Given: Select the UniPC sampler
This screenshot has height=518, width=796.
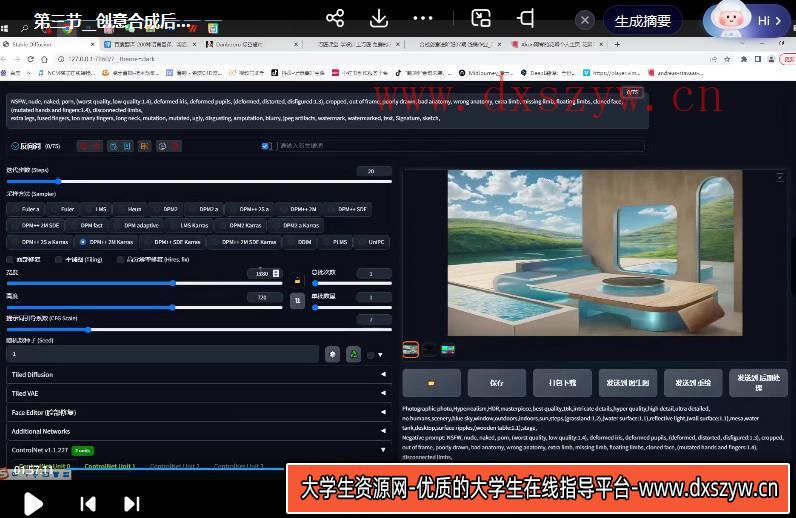Looking at the screenshot, I should [372, 242].
